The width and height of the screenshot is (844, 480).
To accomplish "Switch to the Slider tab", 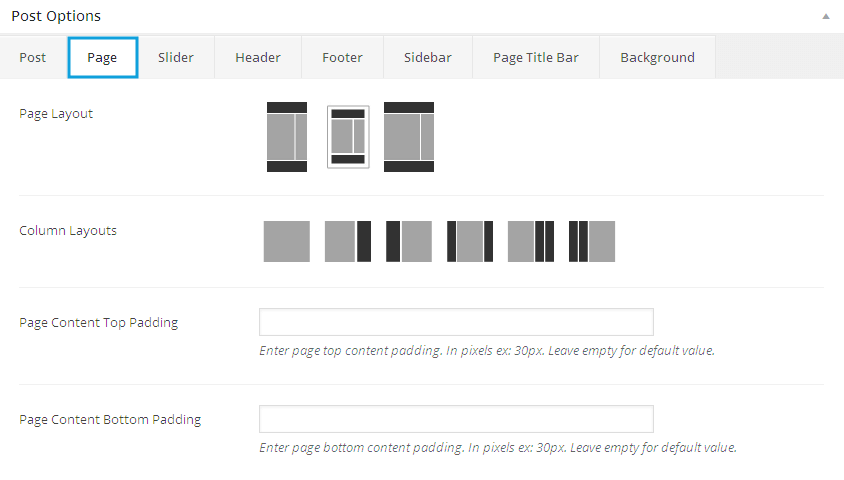I will tap(176, 57).
